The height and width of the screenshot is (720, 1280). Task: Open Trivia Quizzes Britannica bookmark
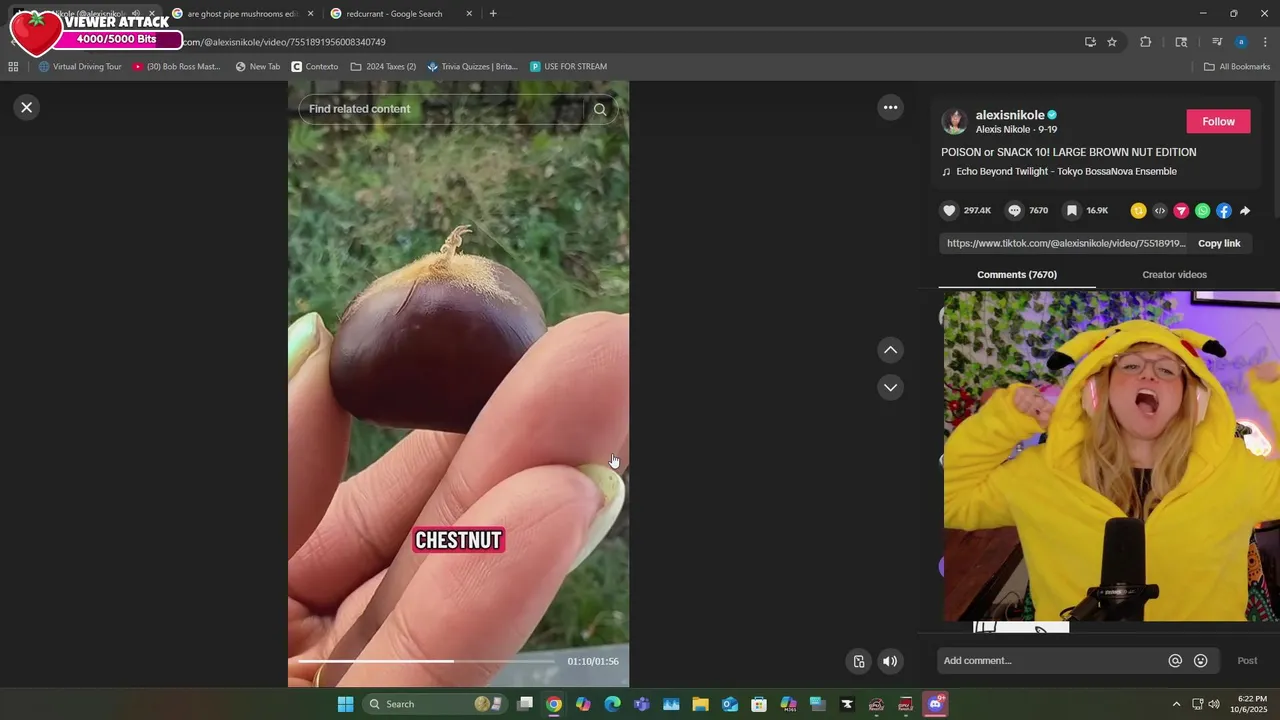point(472,67)
